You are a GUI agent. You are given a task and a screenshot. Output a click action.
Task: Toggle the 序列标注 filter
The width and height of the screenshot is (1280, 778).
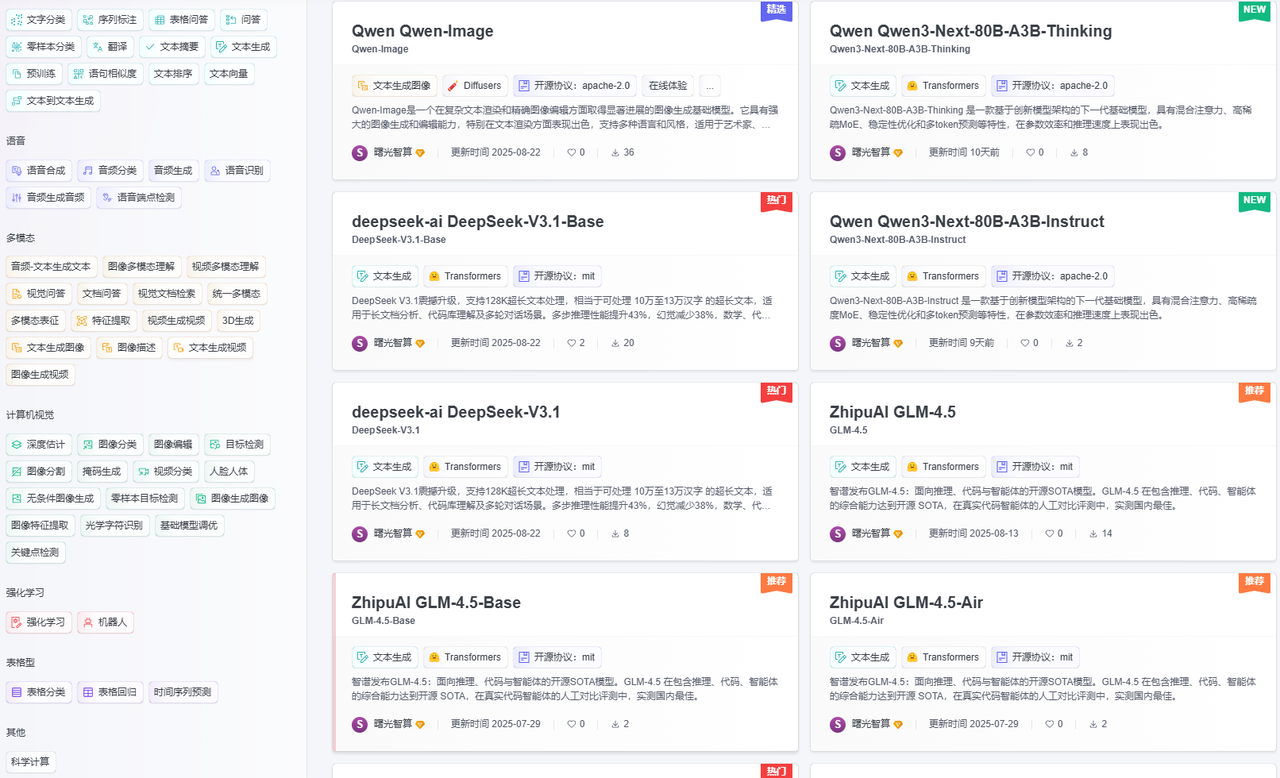(x=111, y=19)
